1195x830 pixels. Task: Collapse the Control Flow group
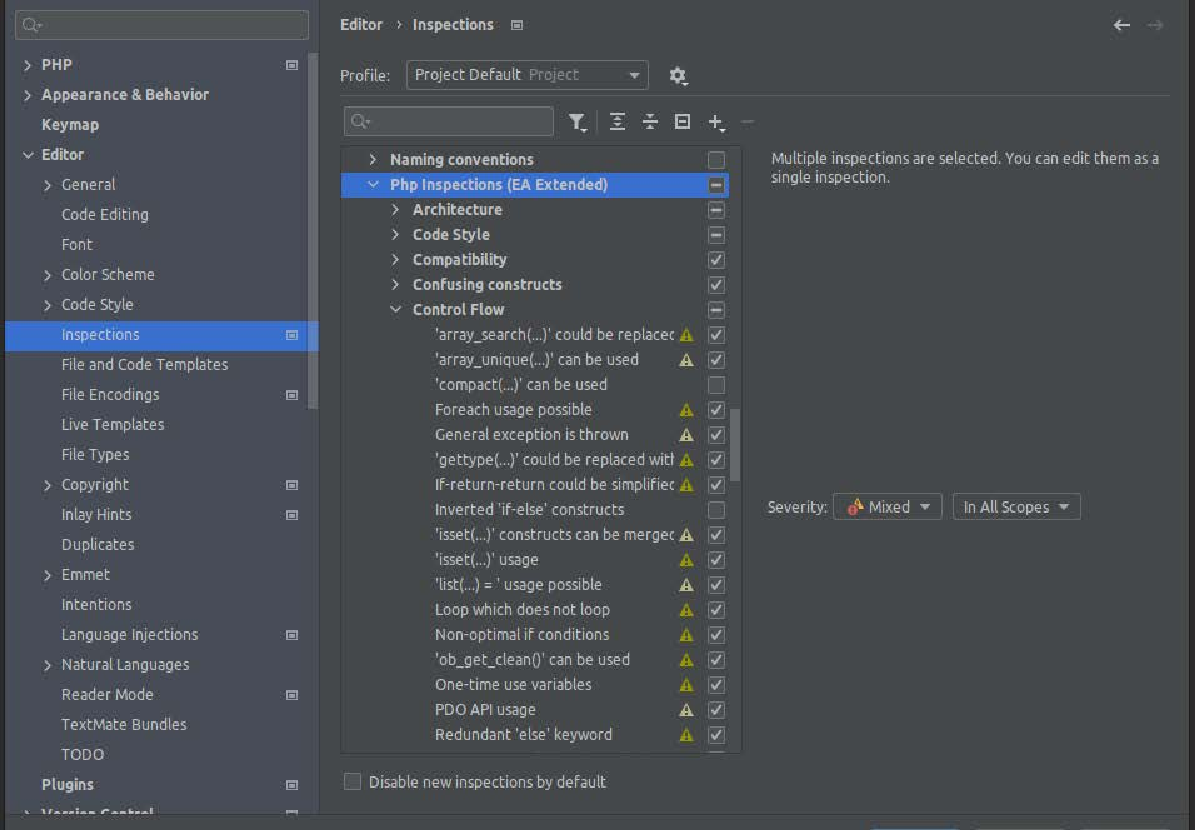coord(395,309)
